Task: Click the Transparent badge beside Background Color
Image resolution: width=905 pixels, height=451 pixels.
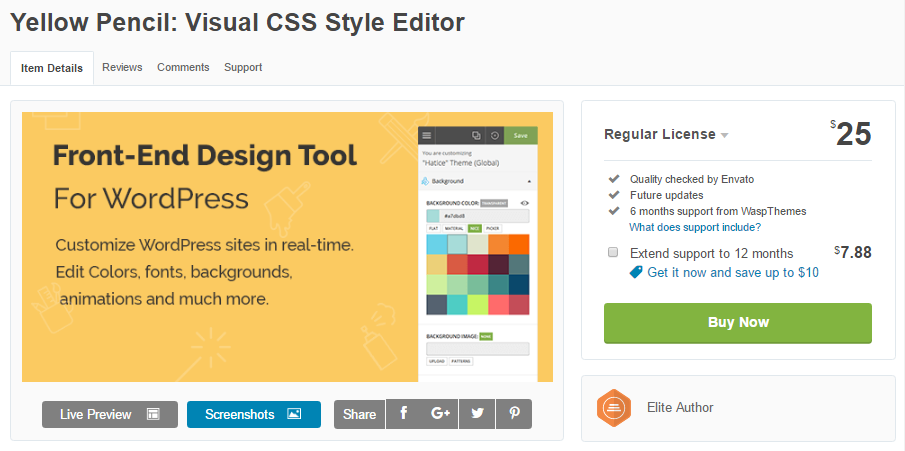Action: [x=494, y=203]
